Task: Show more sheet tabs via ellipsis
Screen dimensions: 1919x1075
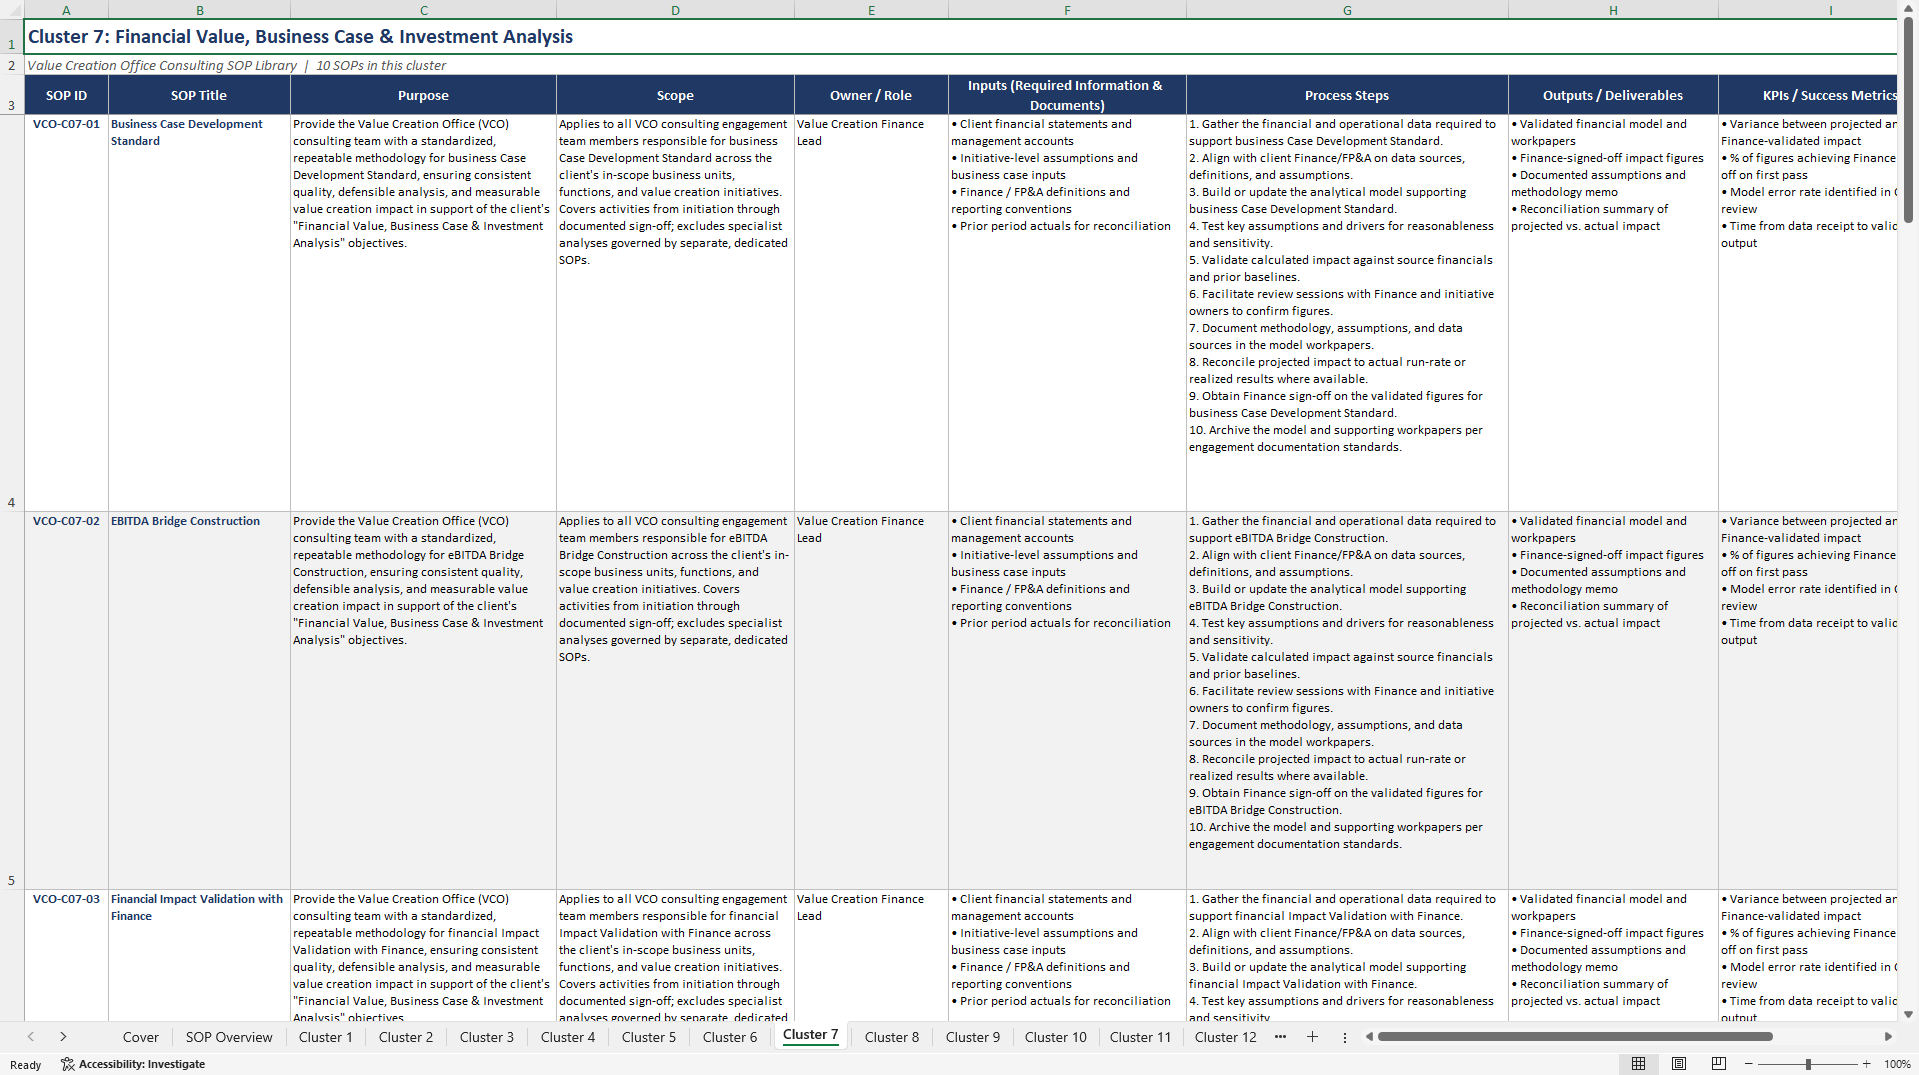Action: coord(1280,1037)
